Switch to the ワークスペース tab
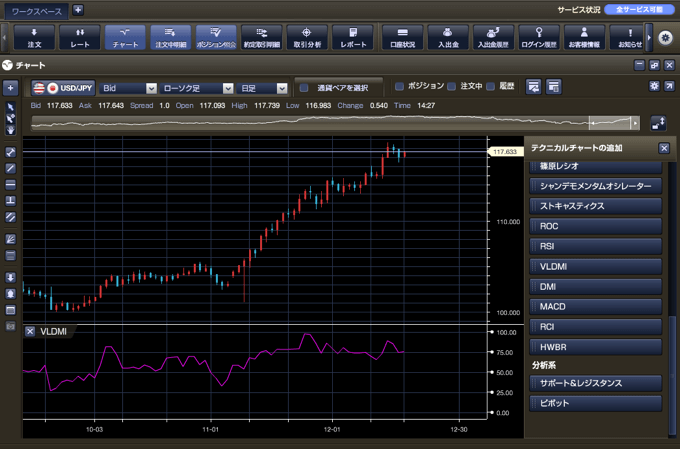680x449 pixels. click(x=37, y=11)
